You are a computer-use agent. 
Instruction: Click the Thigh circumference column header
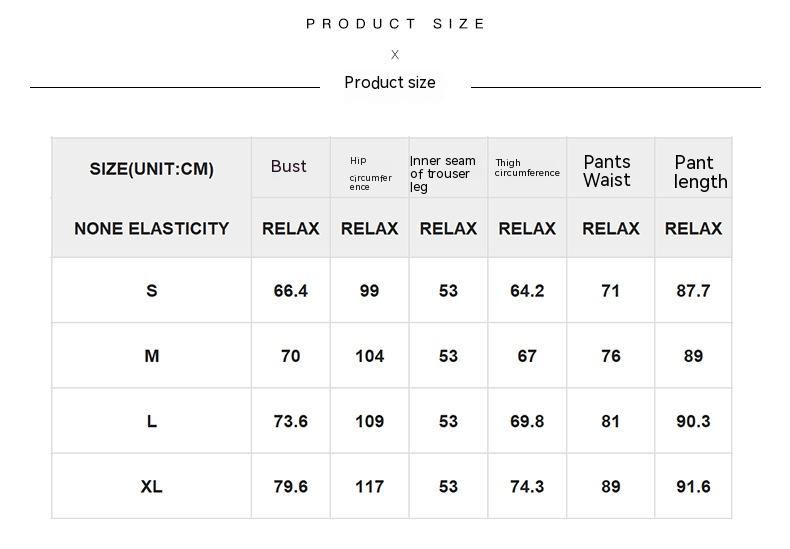[x=527, y=167]
